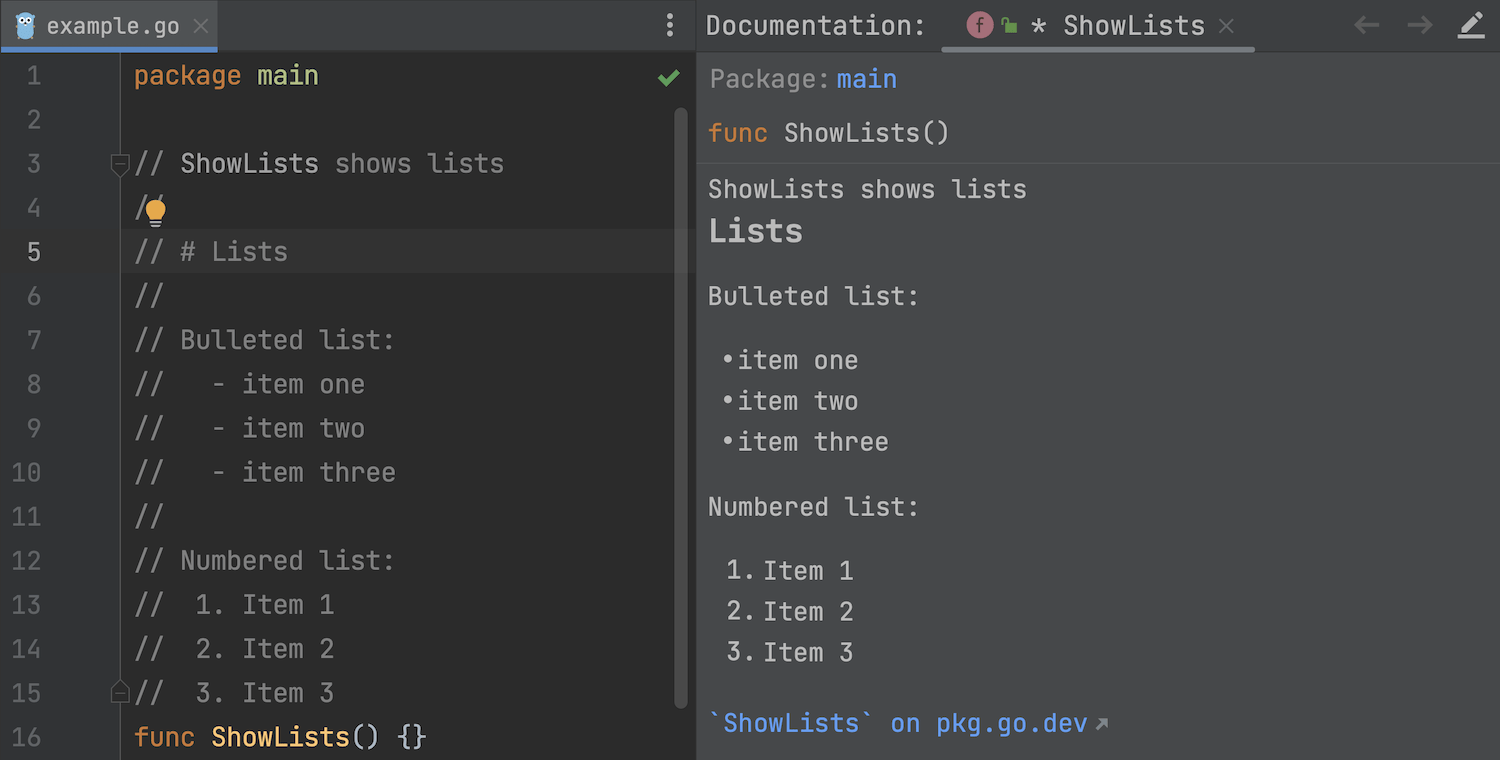Click the yellow lightbulb intention icon
Screen dimensions: 1500x760
point(155,211)
